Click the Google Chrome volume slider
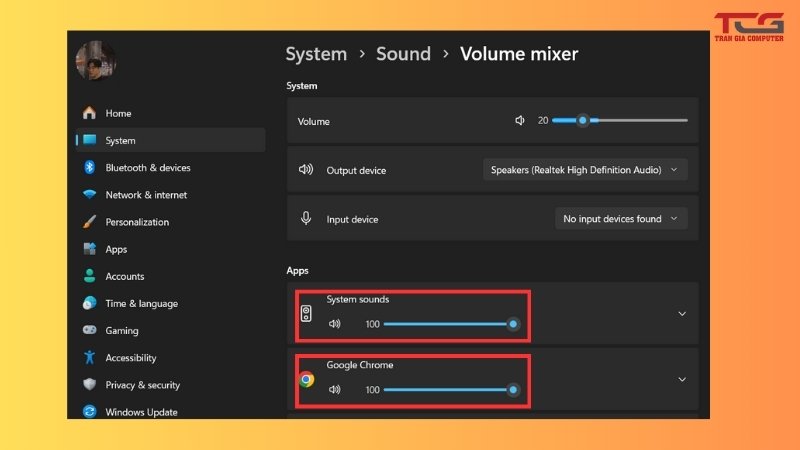This screenshot has width=800, height=450. tap(448, 390)
